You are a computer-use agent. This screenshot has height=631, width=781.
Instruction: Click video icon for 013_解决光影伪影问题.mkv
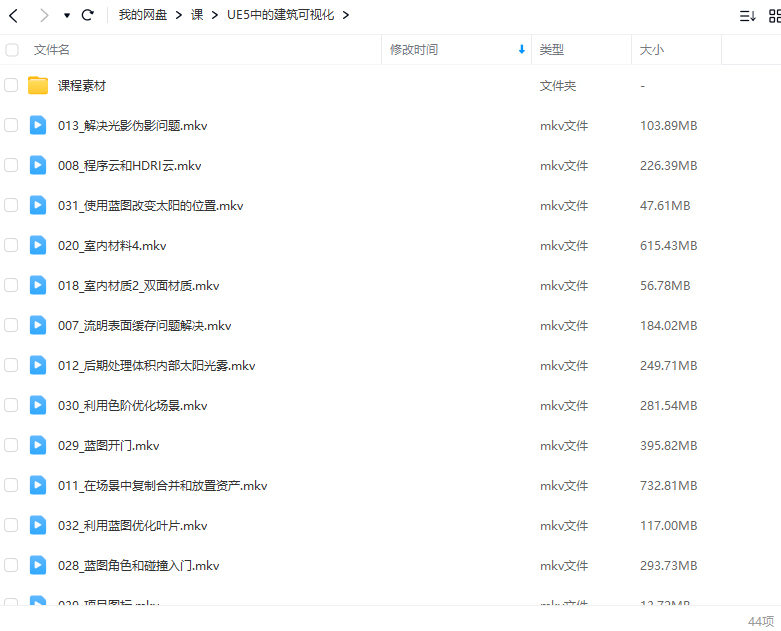[38, 126]
